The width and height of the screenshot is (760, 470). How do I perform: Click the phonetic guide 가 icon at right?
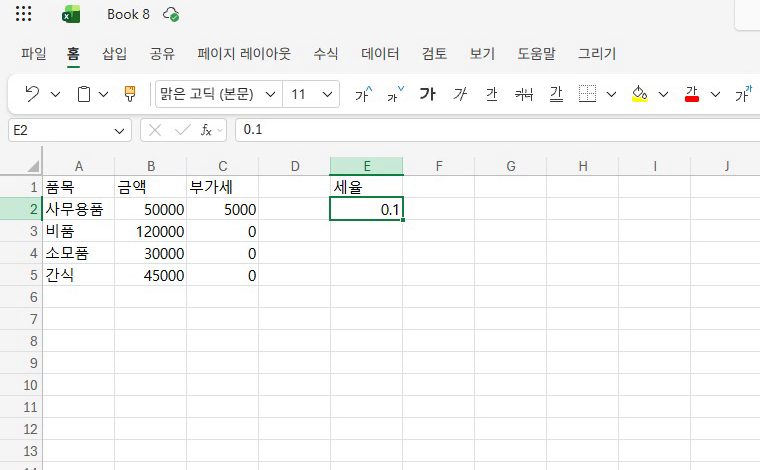click(744, 94)
